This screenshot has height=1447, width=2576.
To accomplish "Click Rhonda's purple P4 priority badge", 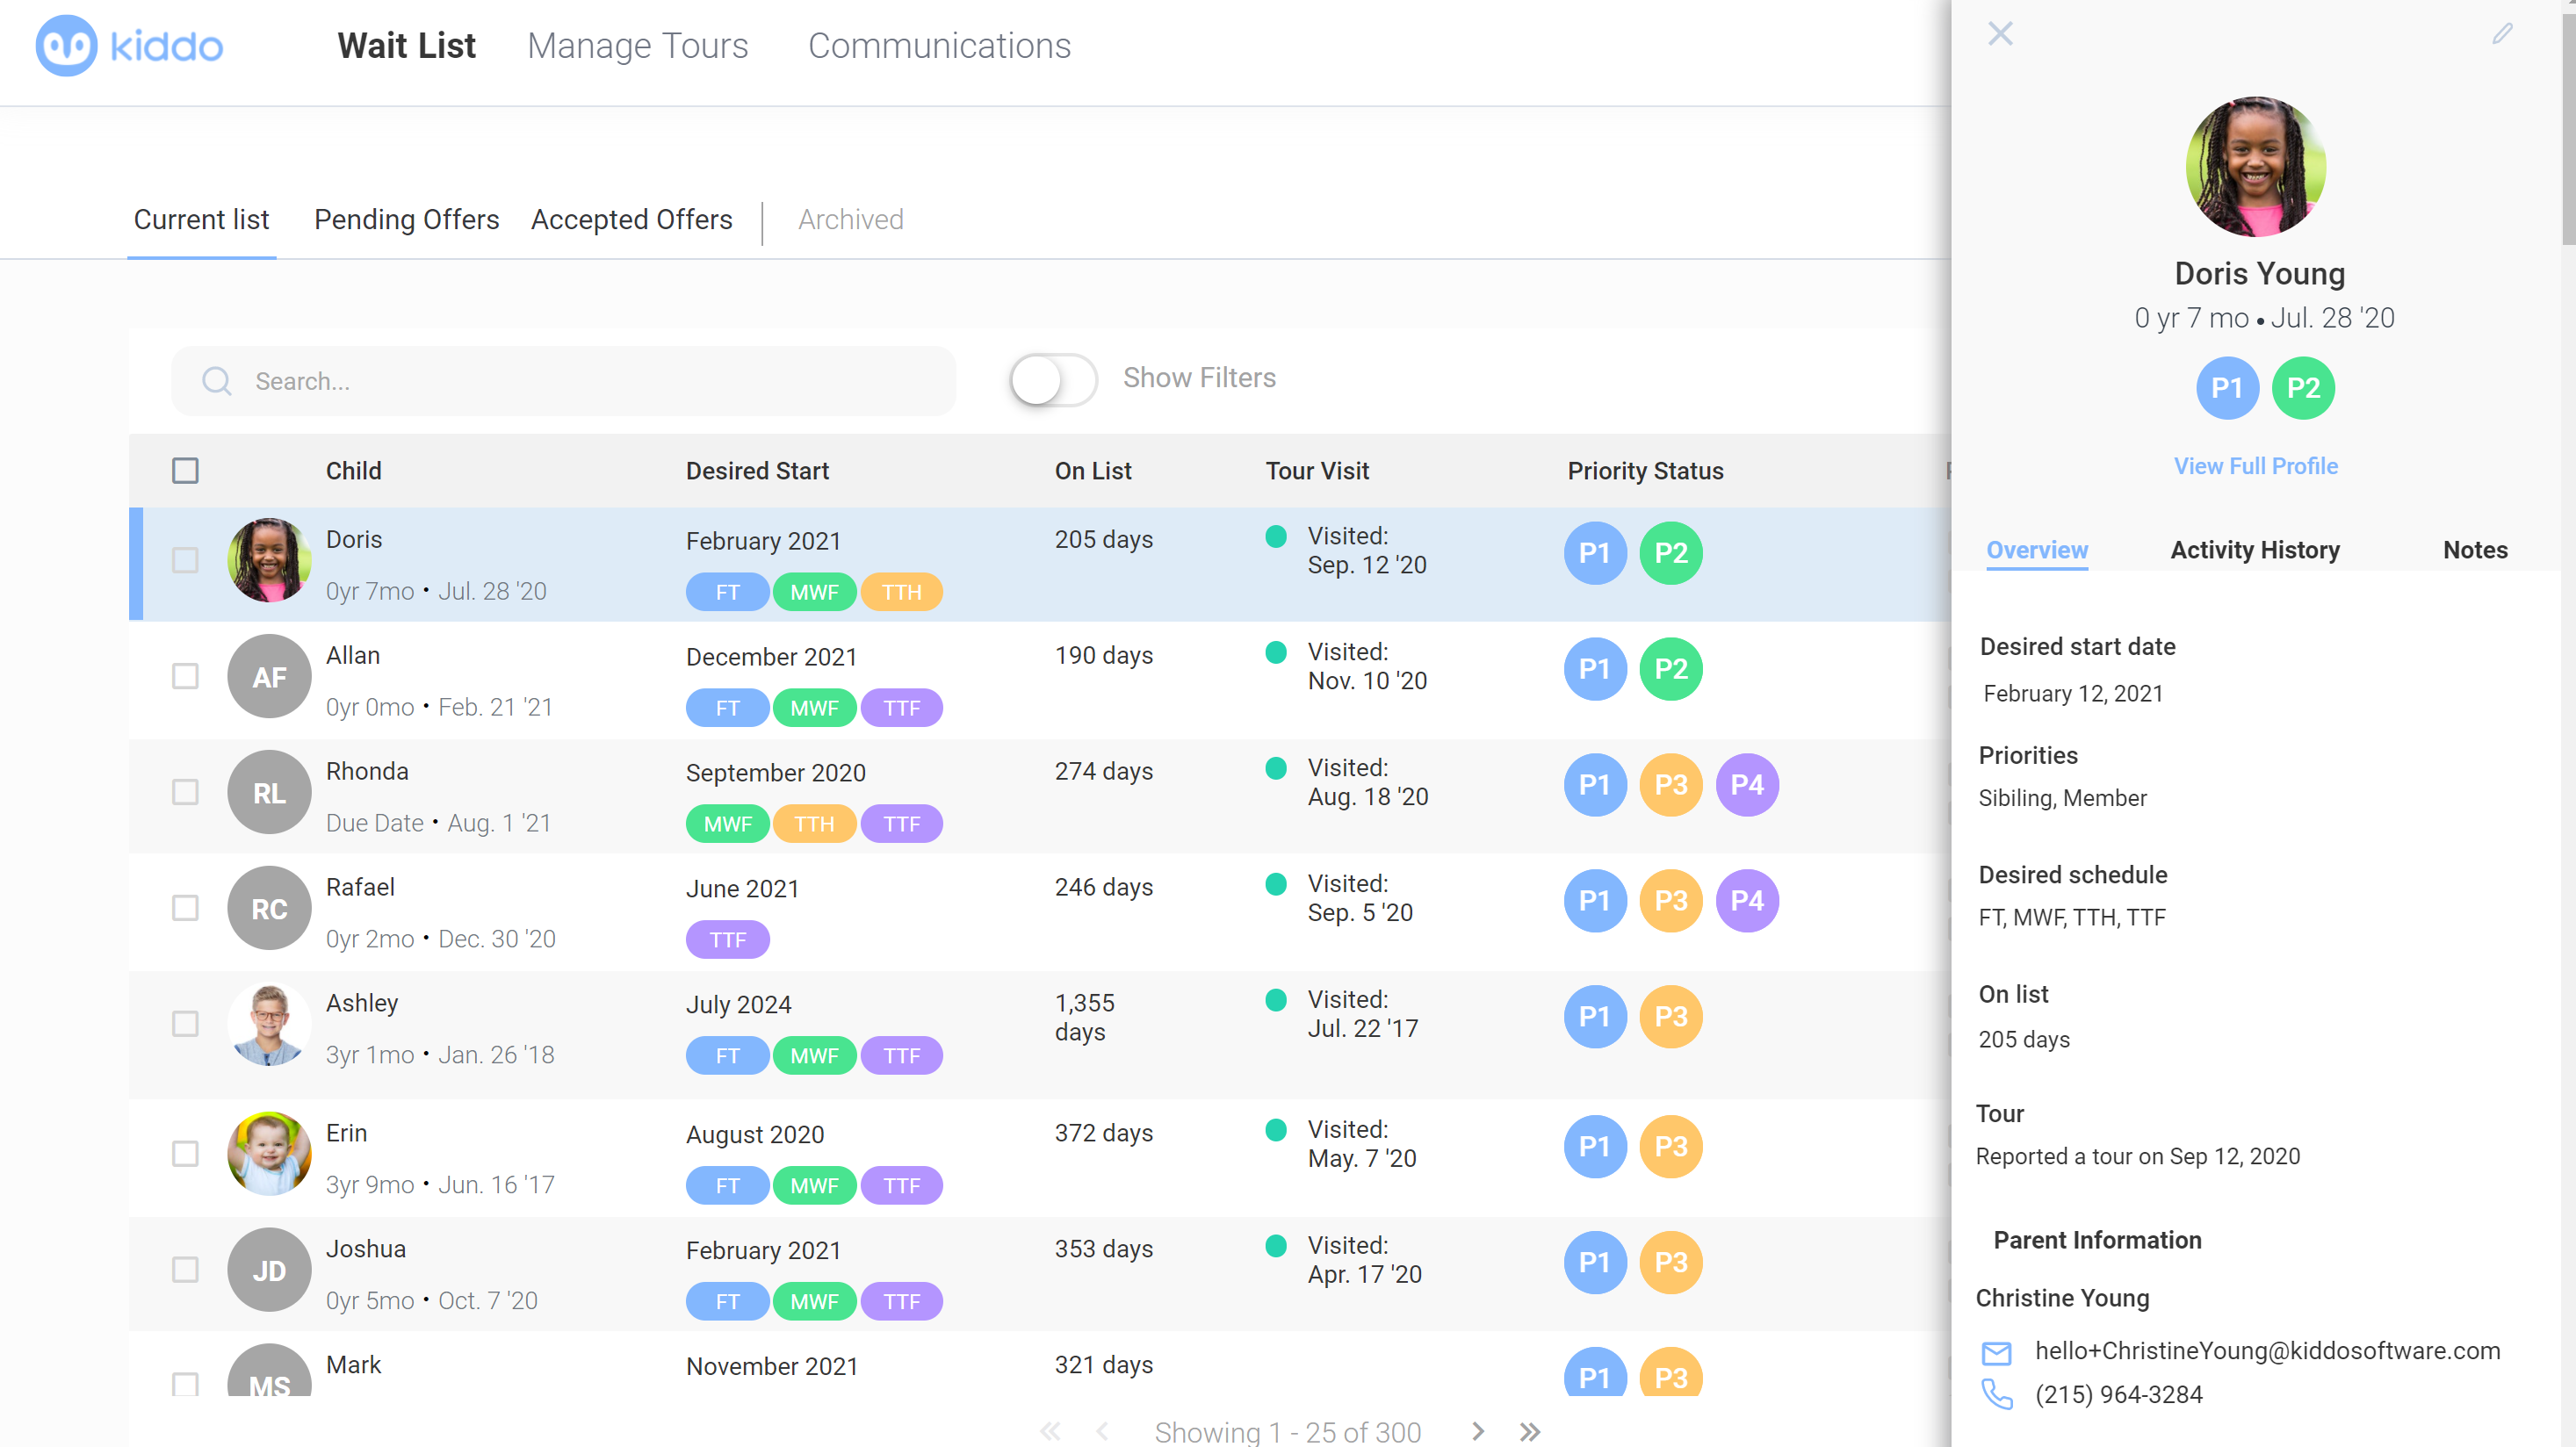I will click(x=1746, y=785).
